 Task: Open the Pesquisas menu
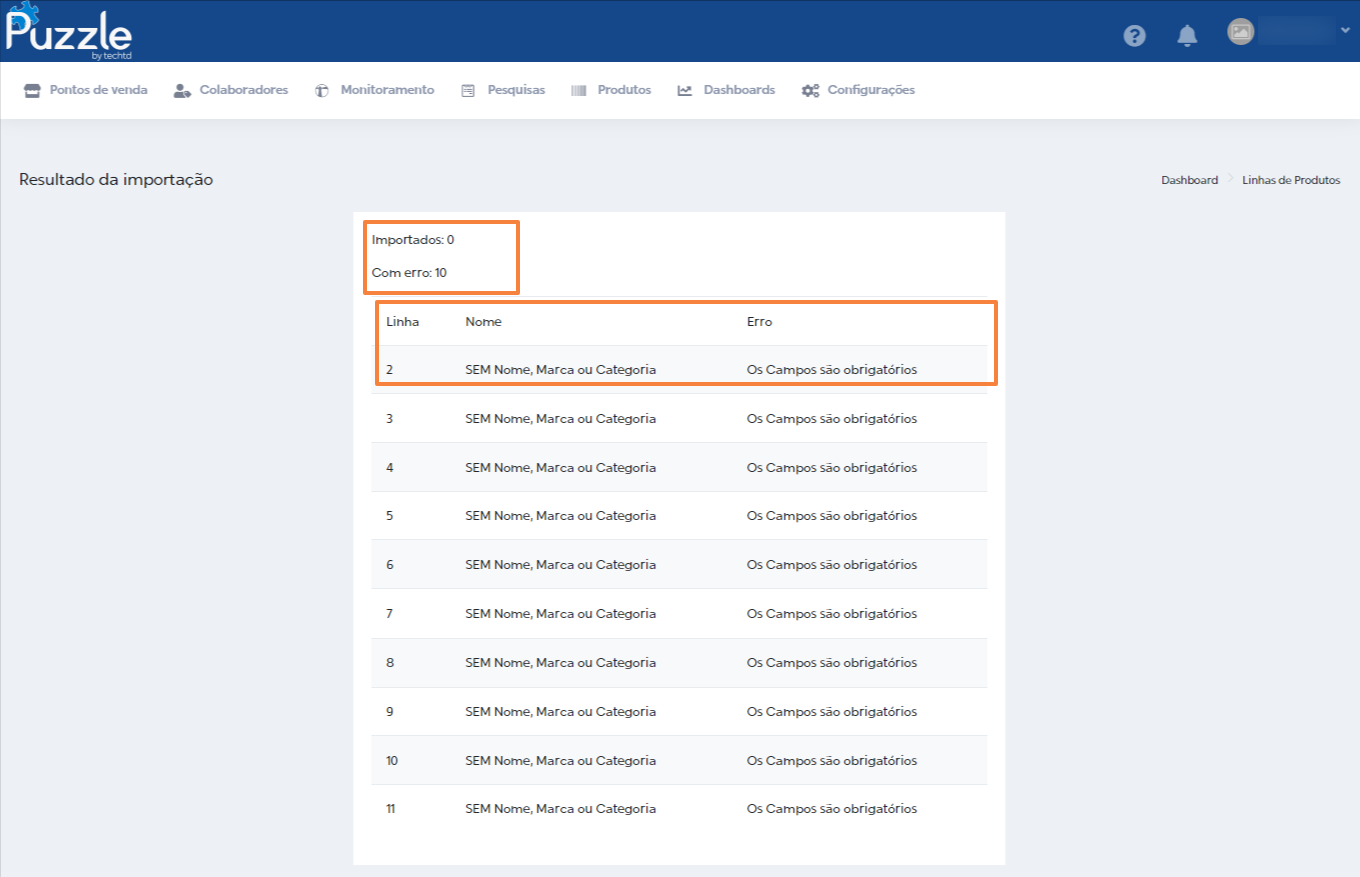[x=516, y=90]
